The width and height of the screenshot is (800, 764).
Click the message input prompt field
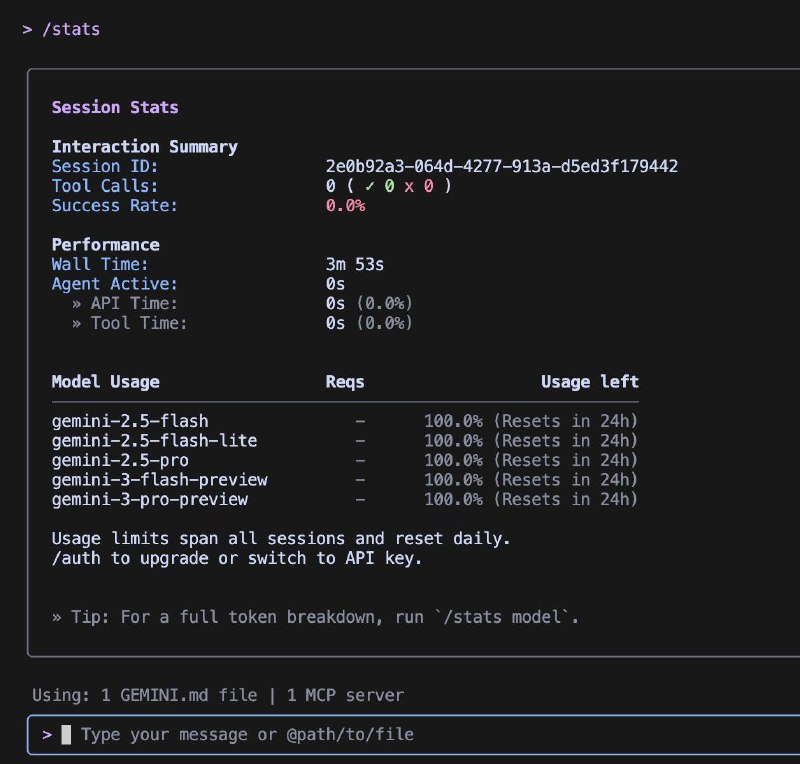click(x=400, y=735)
